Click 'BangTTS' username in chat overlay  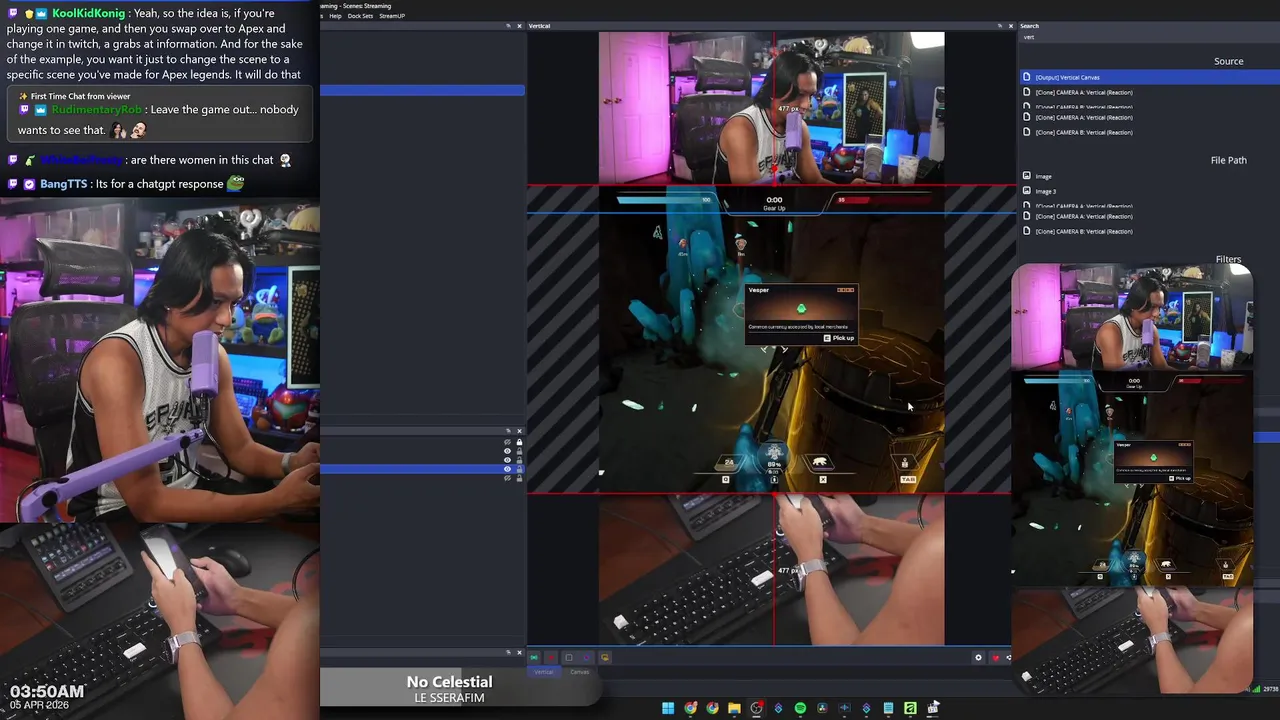tap(63, 184)
